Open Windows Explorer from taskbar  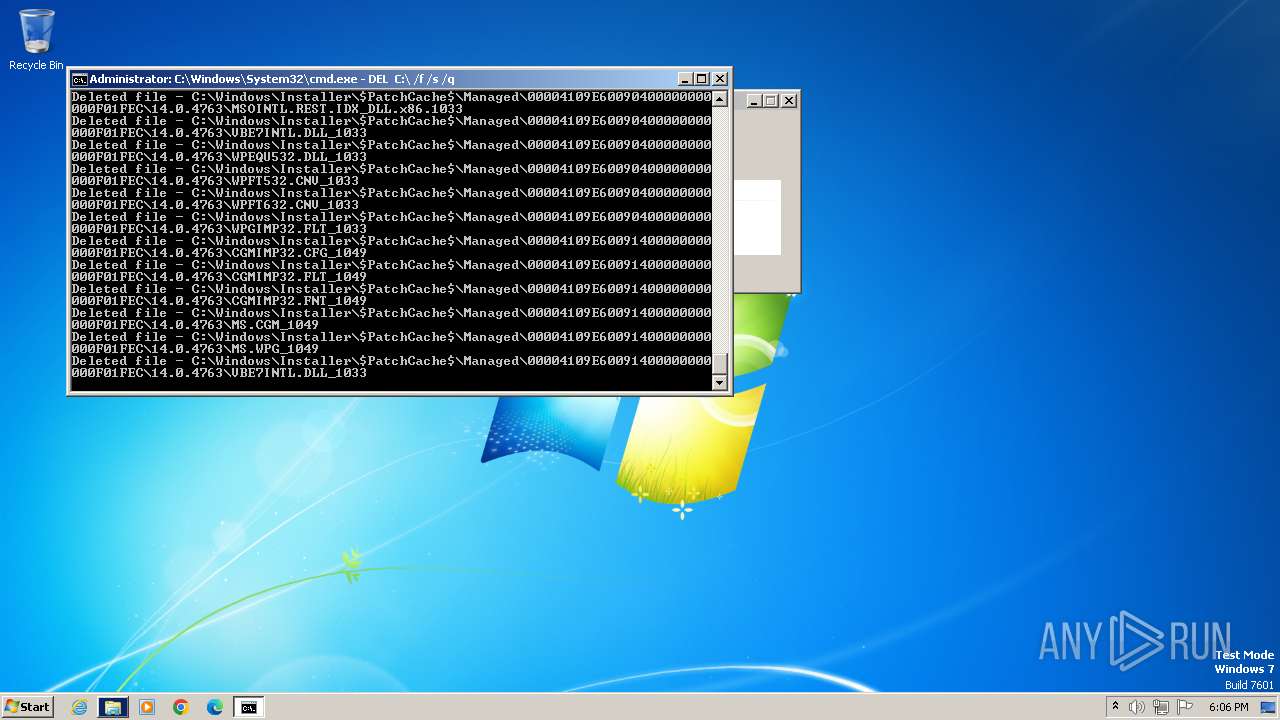(x=113, y=707)
